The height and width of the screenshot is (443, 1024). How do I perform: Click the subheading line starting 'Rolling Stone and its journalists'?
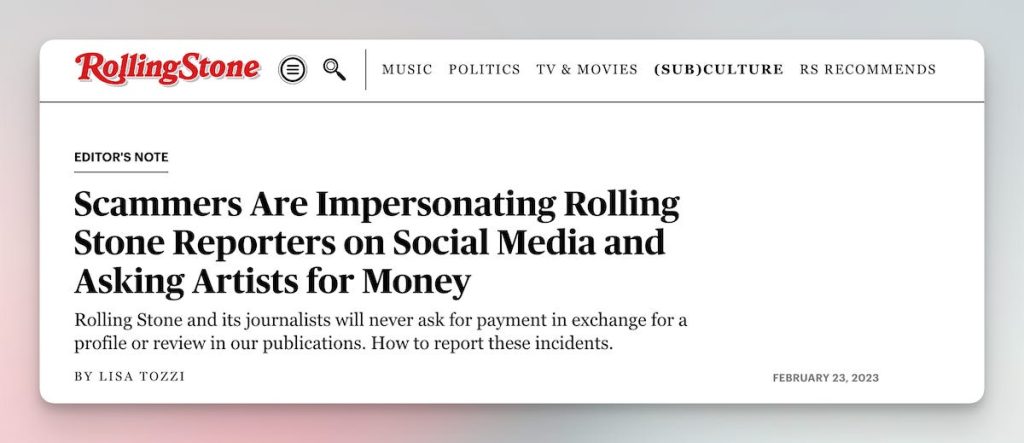pyautogui.click(x=380, y=321)
